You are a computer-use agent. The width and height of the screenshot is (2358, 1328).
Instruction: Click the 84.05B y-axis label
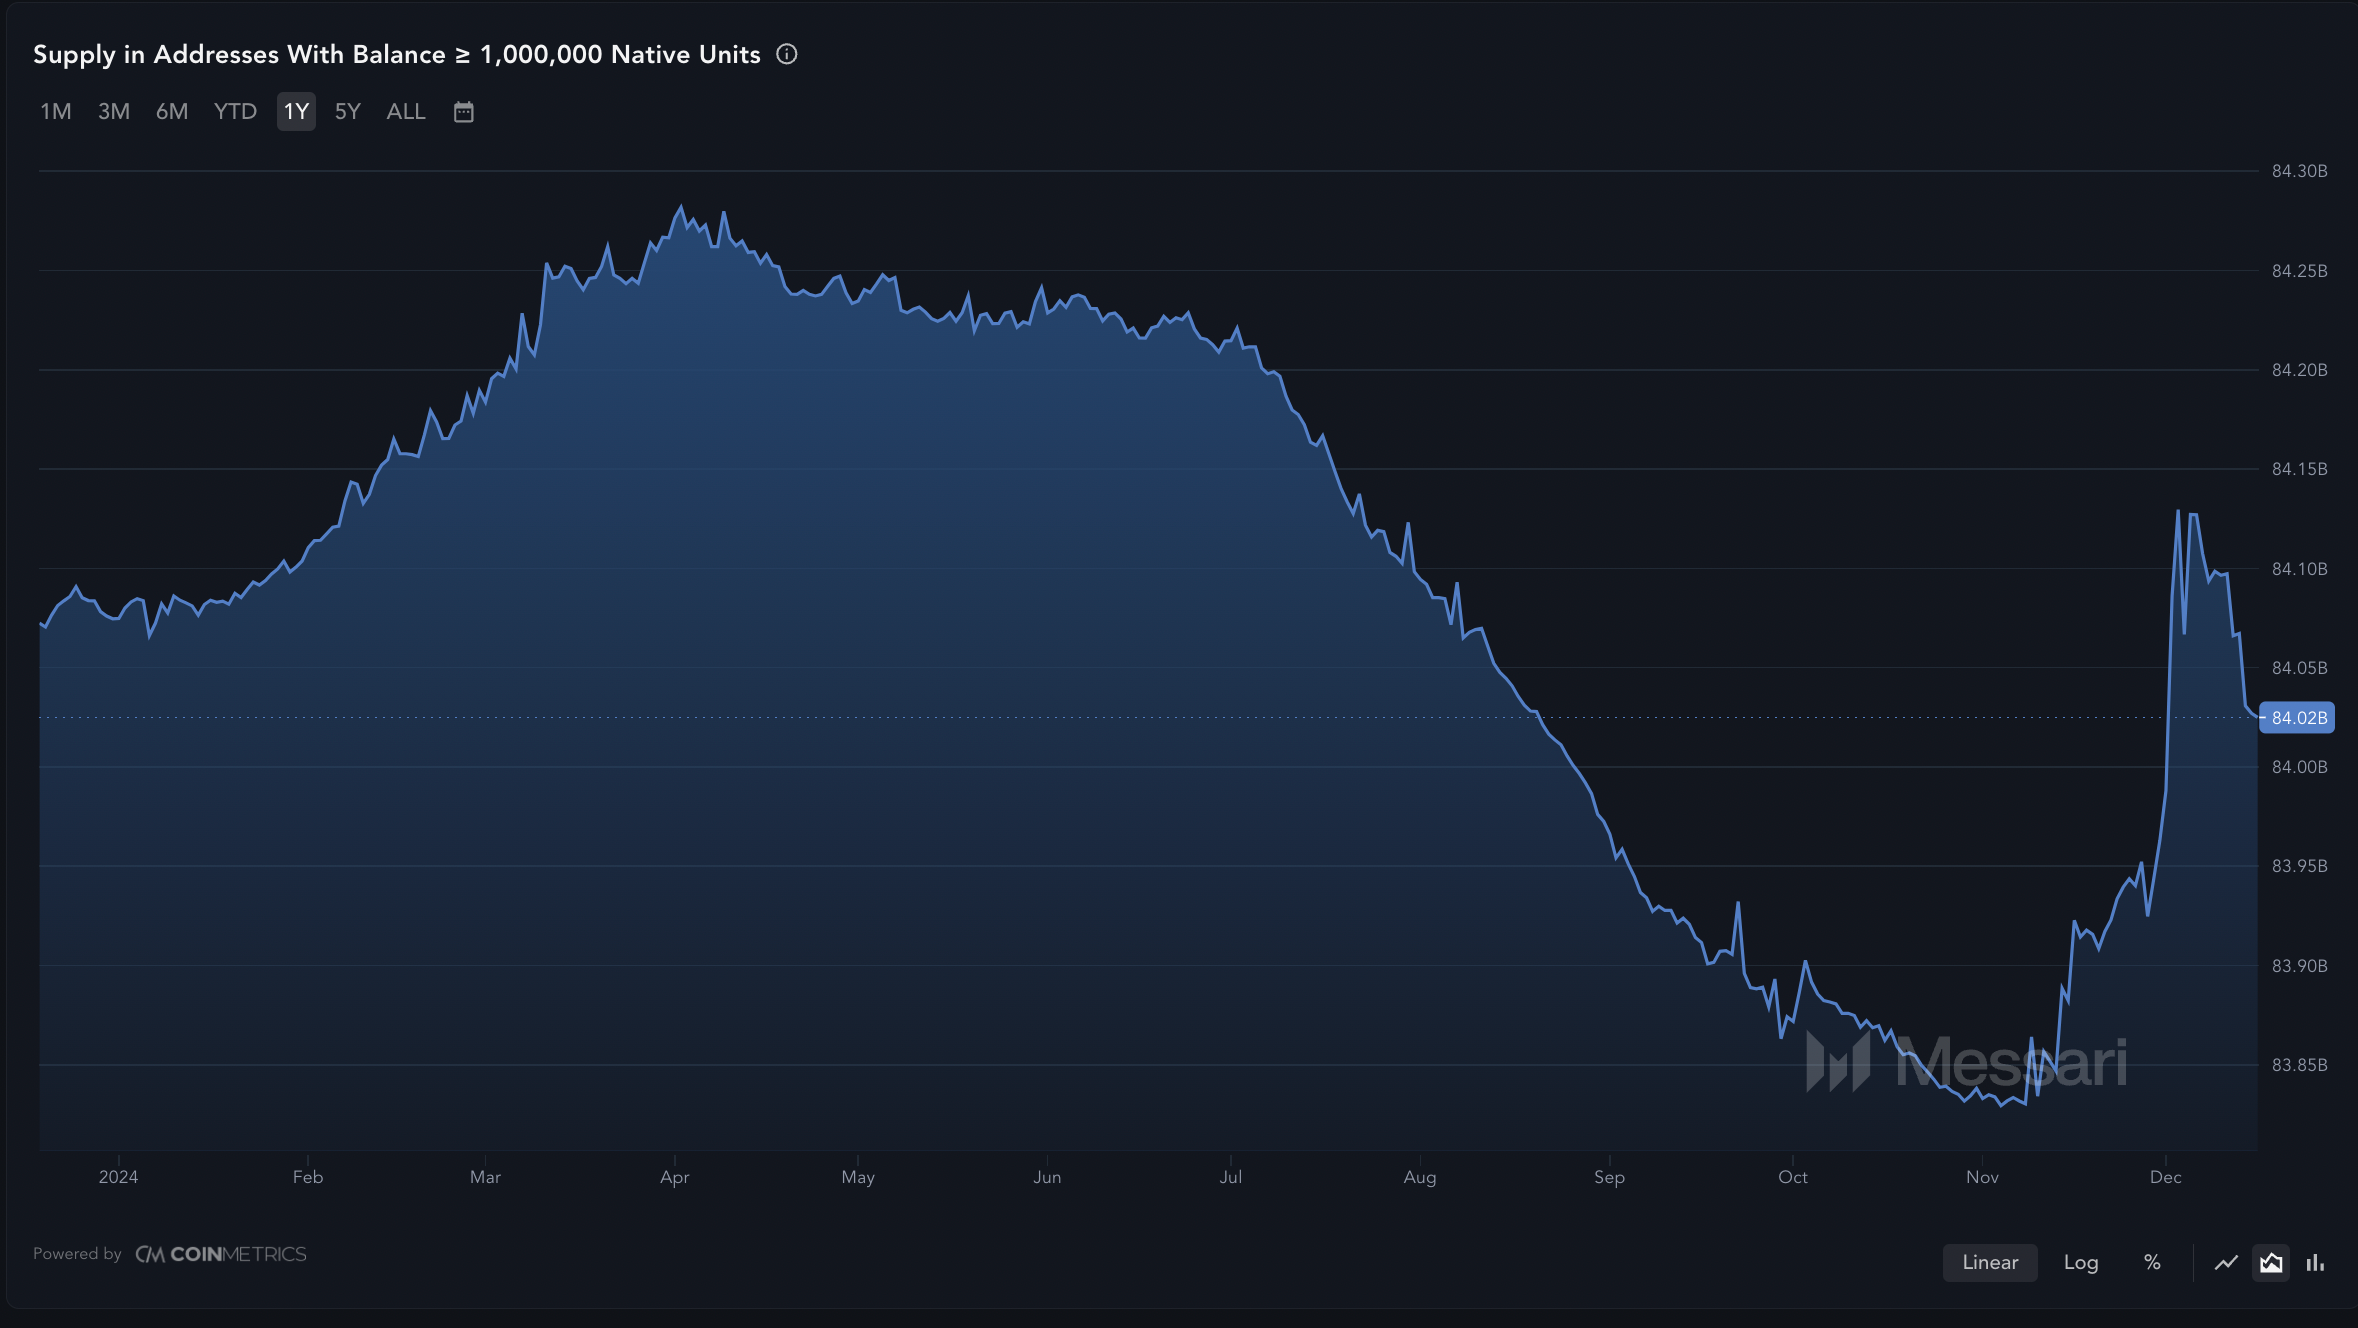2299,668
